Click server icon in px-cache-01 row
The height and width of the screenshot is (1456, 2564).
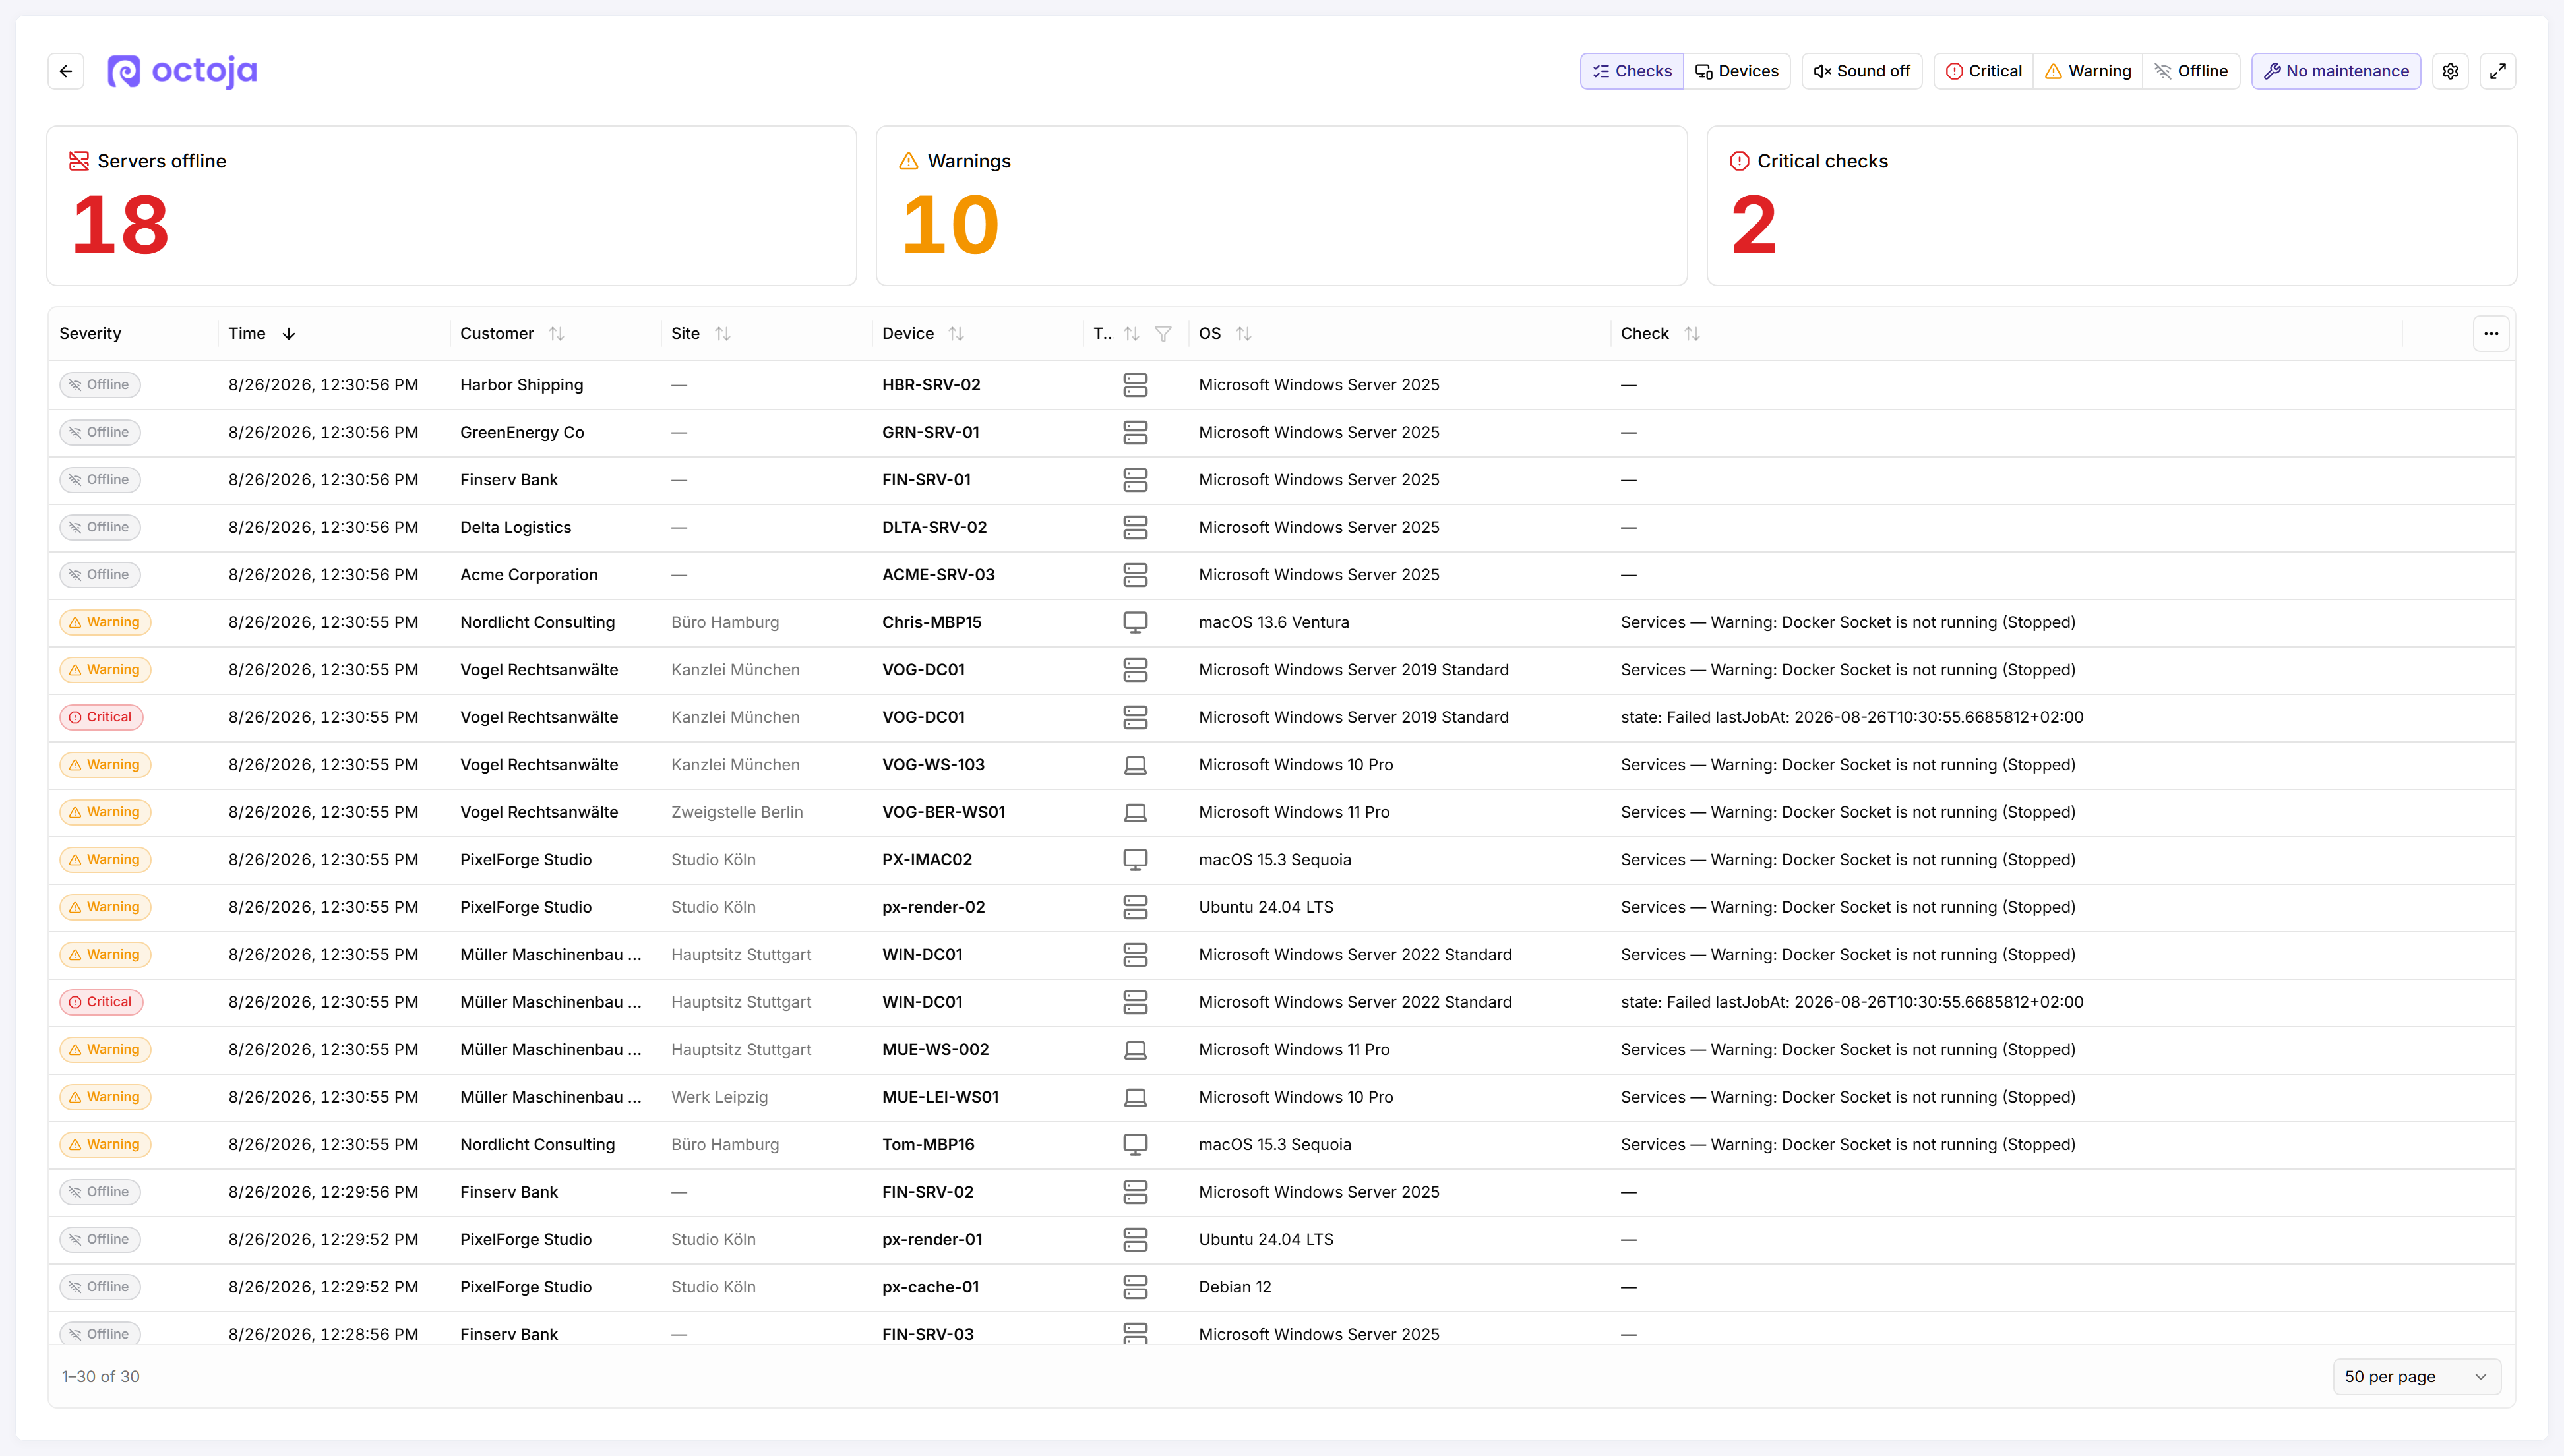click(x=1135, y=1287)
